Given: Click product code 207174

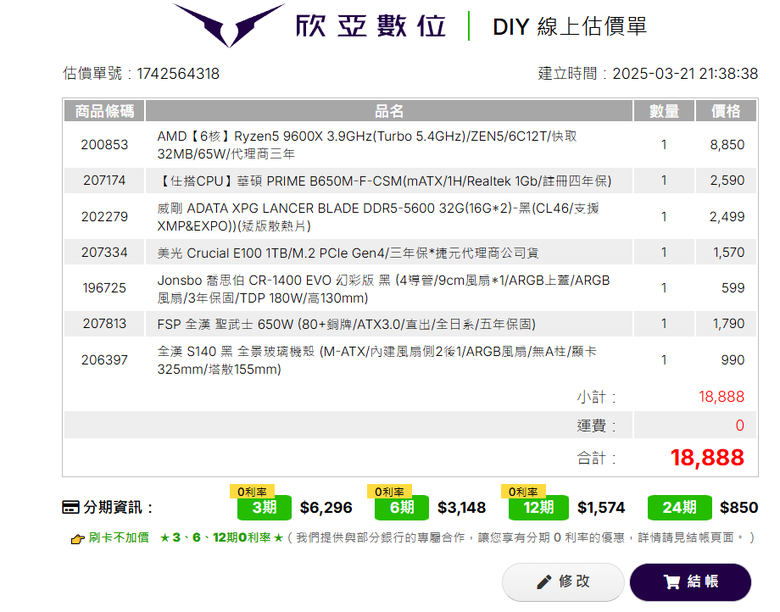Looking at the screenshot, I should [x=104, y=180].
